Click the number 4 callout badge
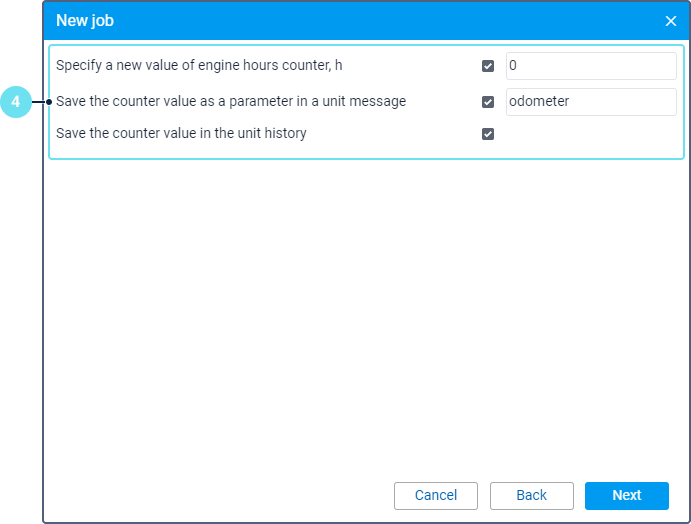The width and height of the screenshot is (691, 524). [16, 101]
